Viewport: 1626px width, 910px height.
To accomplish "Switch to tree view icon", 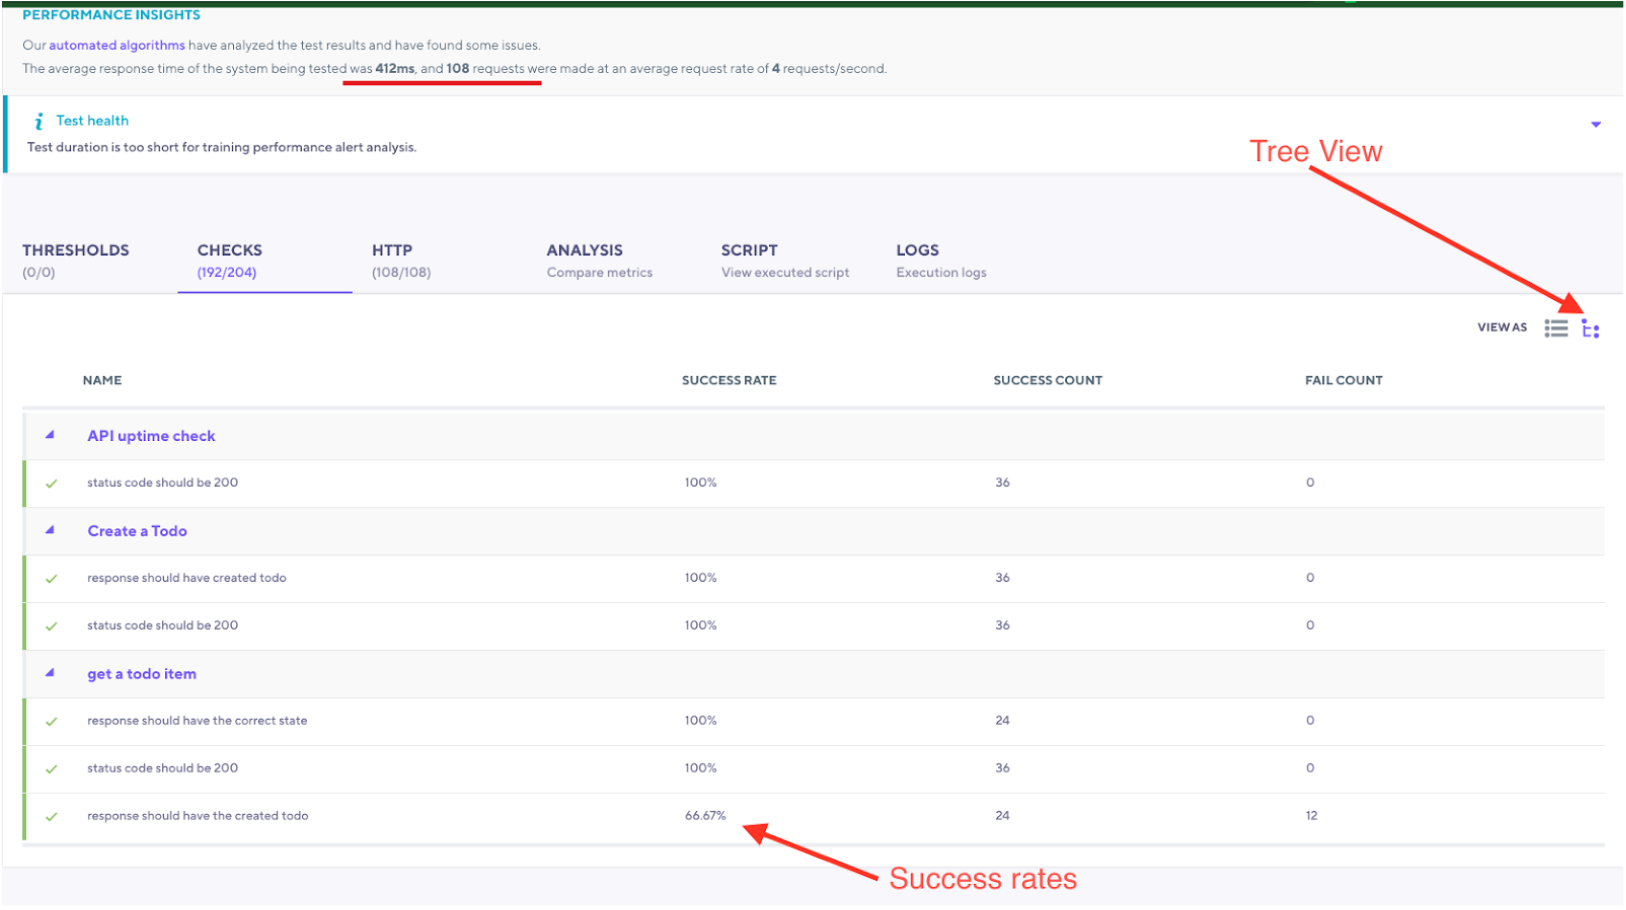I will coord(1590,328).
